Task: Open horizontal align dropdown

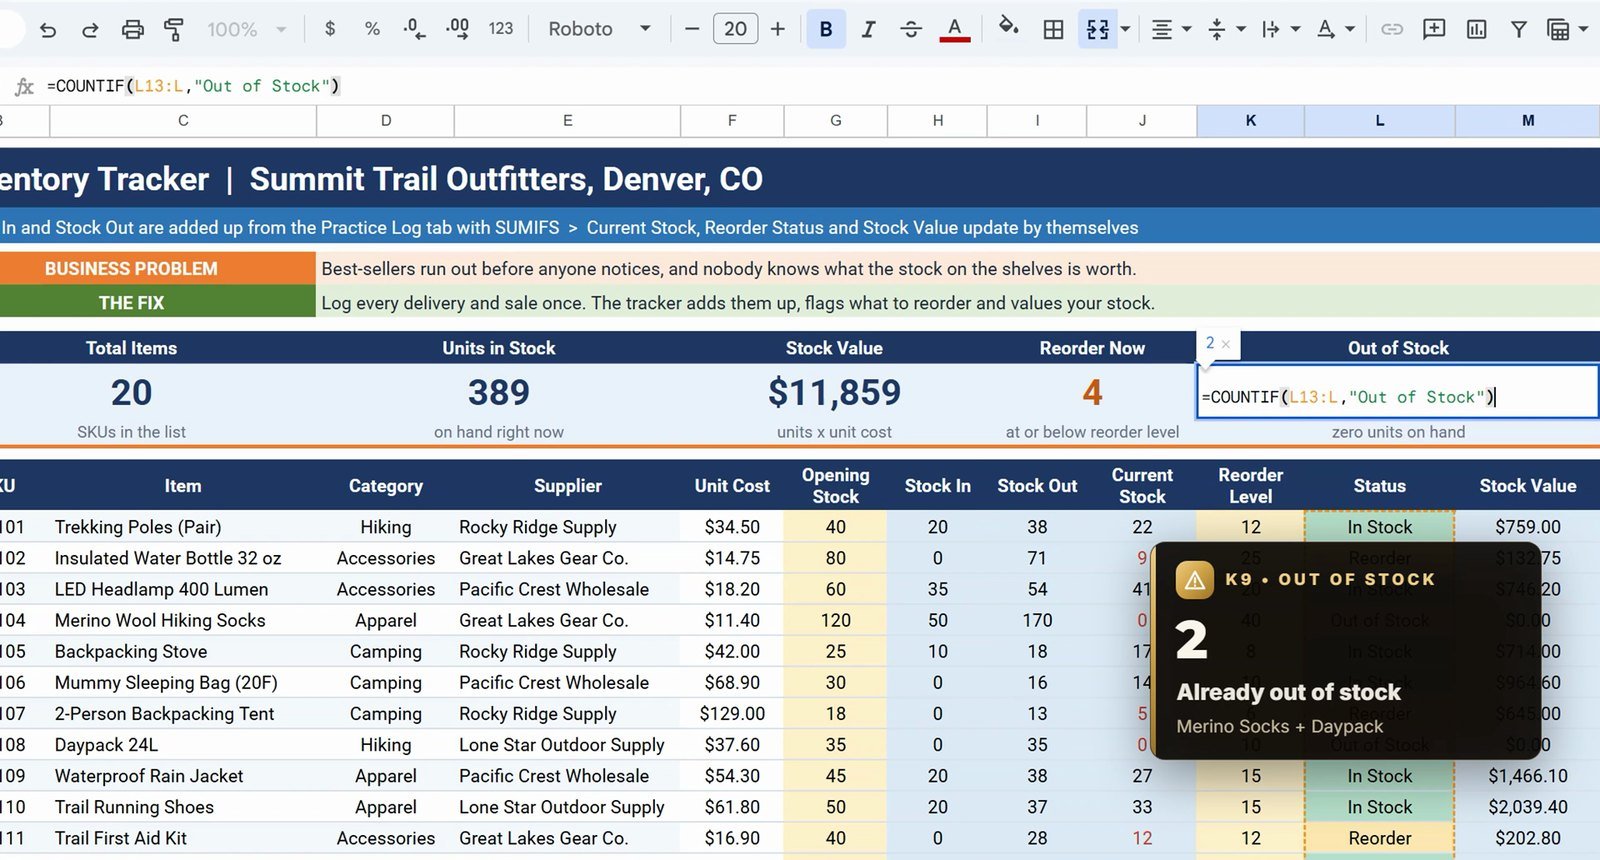Action: [1170, 29]
